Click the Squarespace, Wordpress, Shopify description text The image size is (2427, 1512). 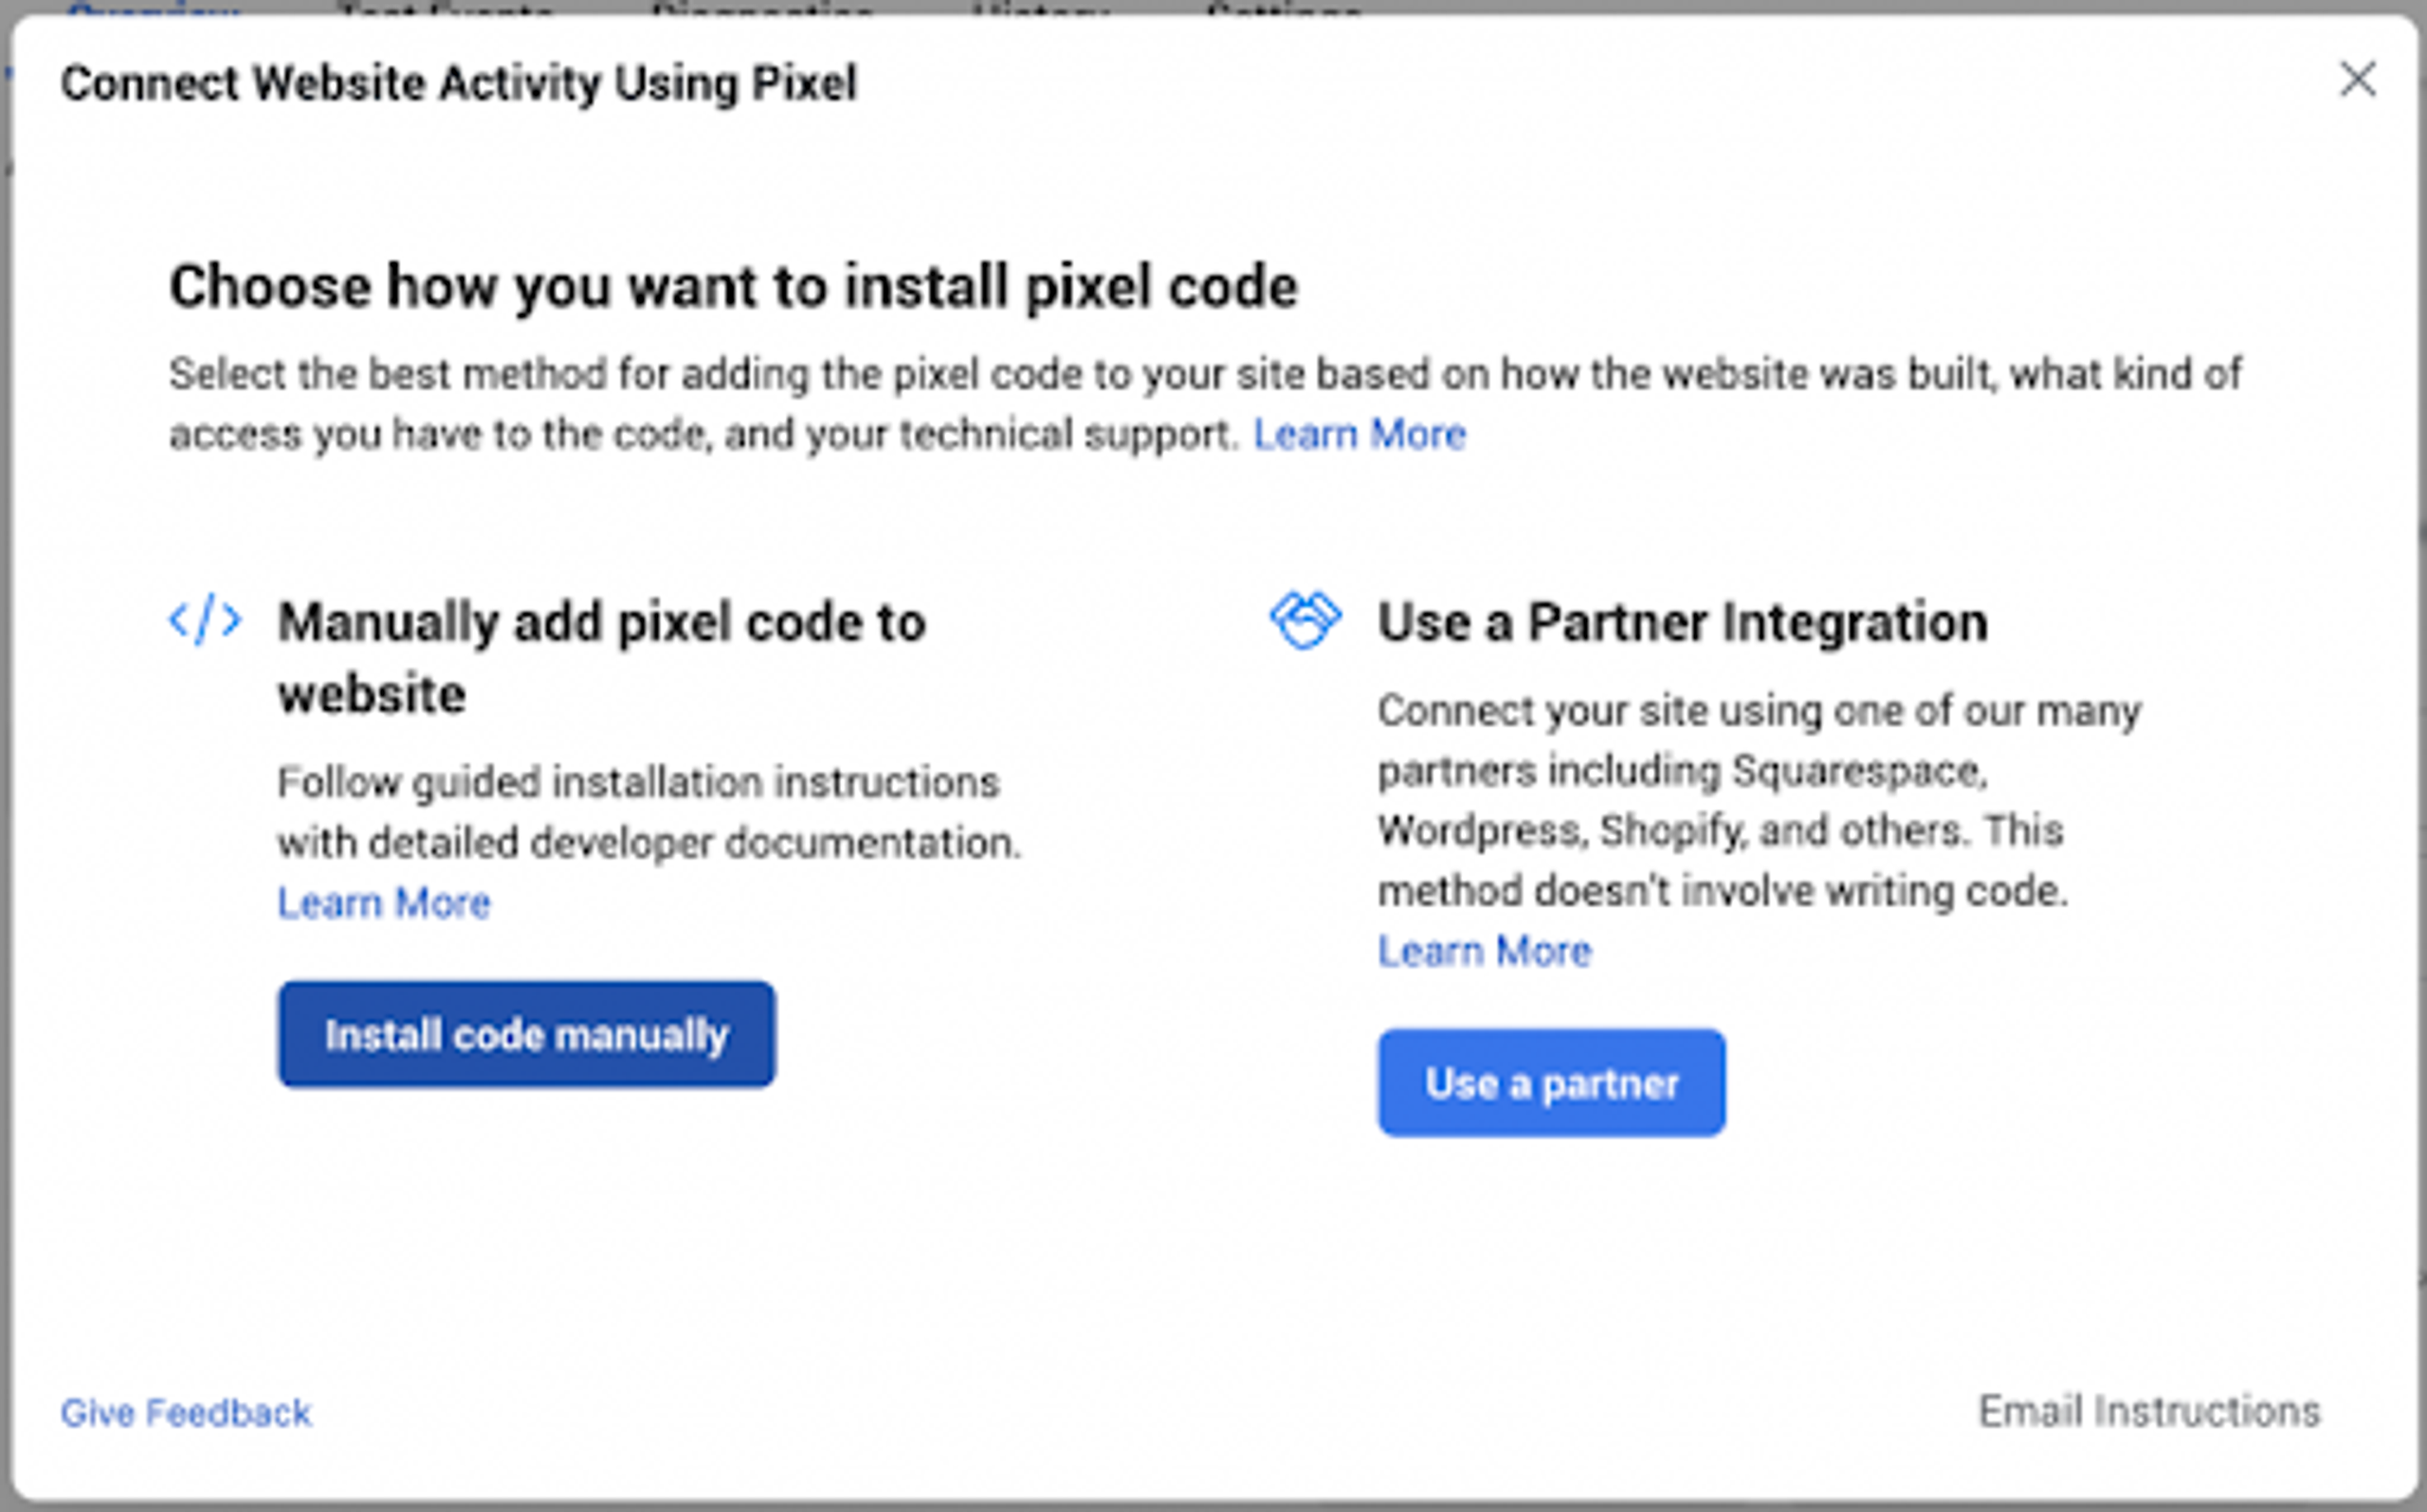pos(1759,800)
